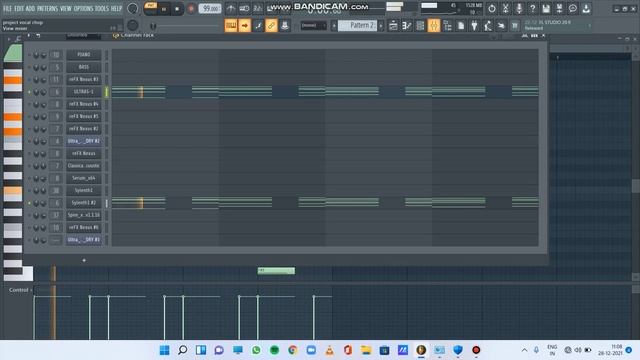Click the main volume knob

(x=133, y=8)
